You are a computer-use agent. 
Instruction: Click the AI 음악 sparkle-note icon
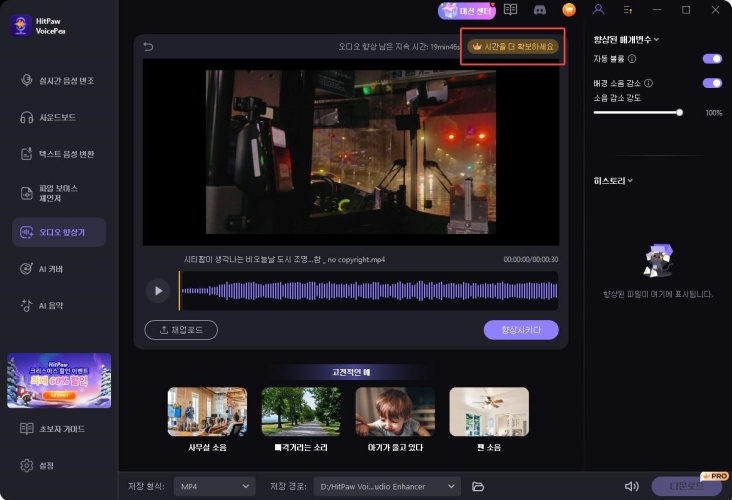click(26, 305)
